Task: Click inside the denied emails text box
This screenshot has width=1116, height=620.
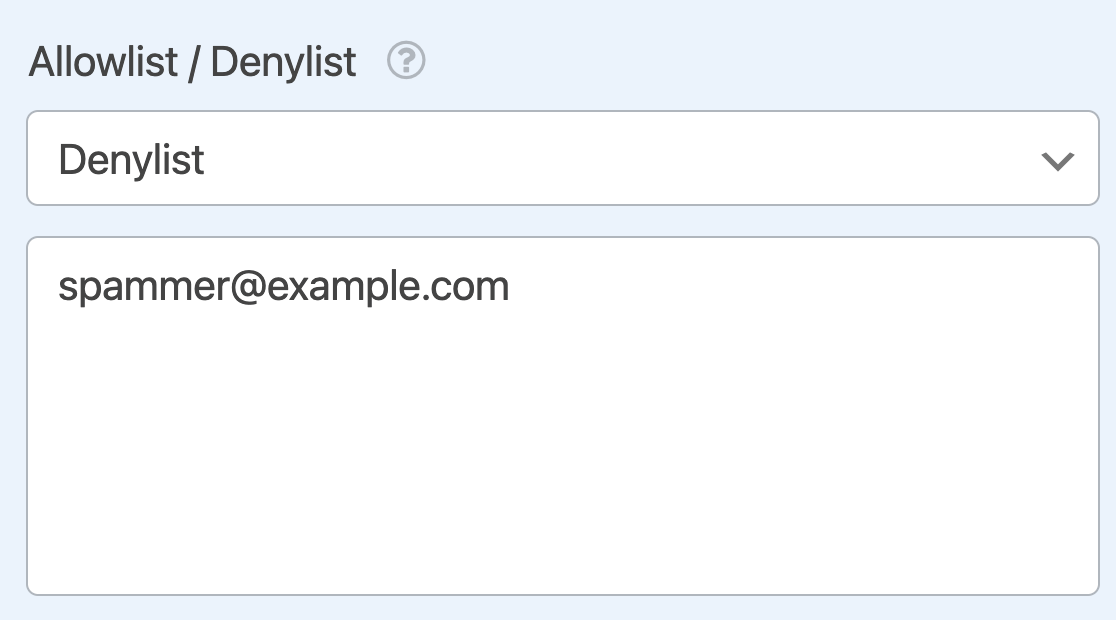Action: pos(563,416)
